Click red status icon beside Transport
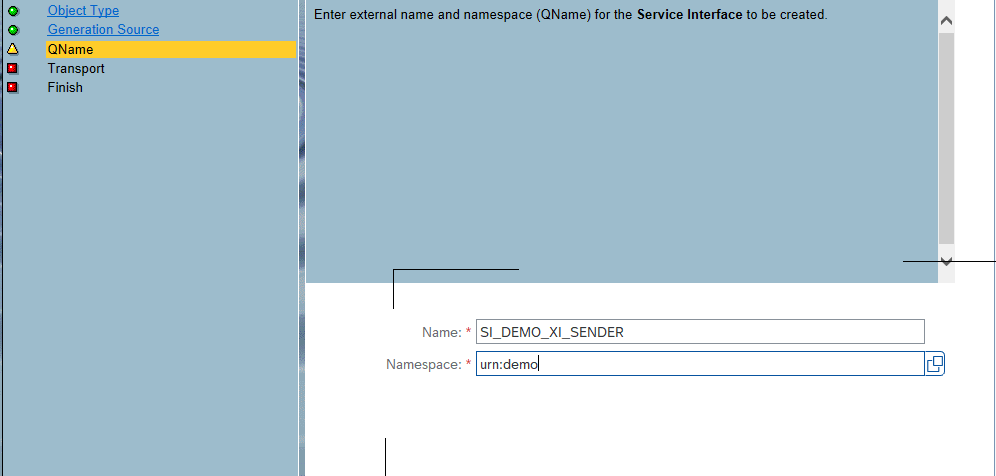Viewport: 996px width, 476px height. point(13,69)
